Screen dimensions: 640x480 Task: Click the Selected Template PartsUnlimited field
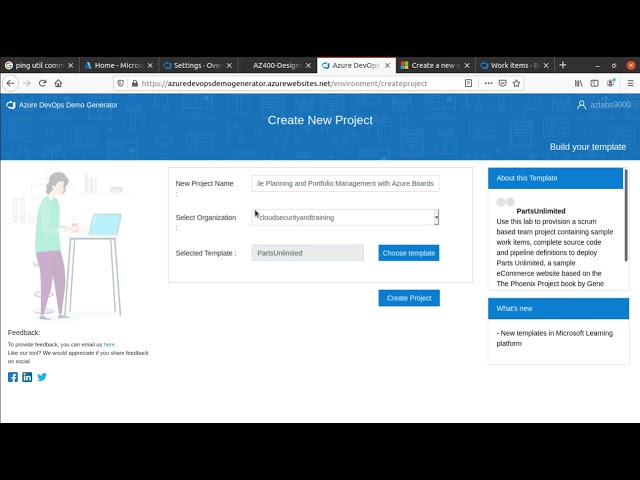[x=307, y=253]
